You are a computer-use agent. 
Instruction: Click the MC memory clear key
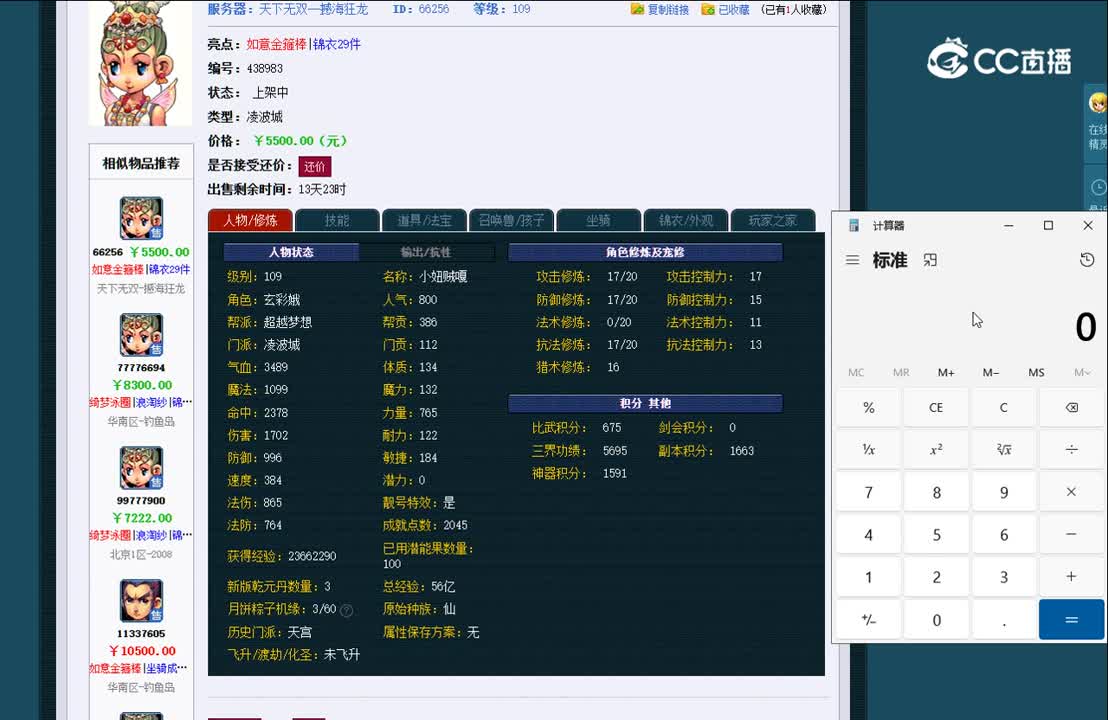[856, 372]
